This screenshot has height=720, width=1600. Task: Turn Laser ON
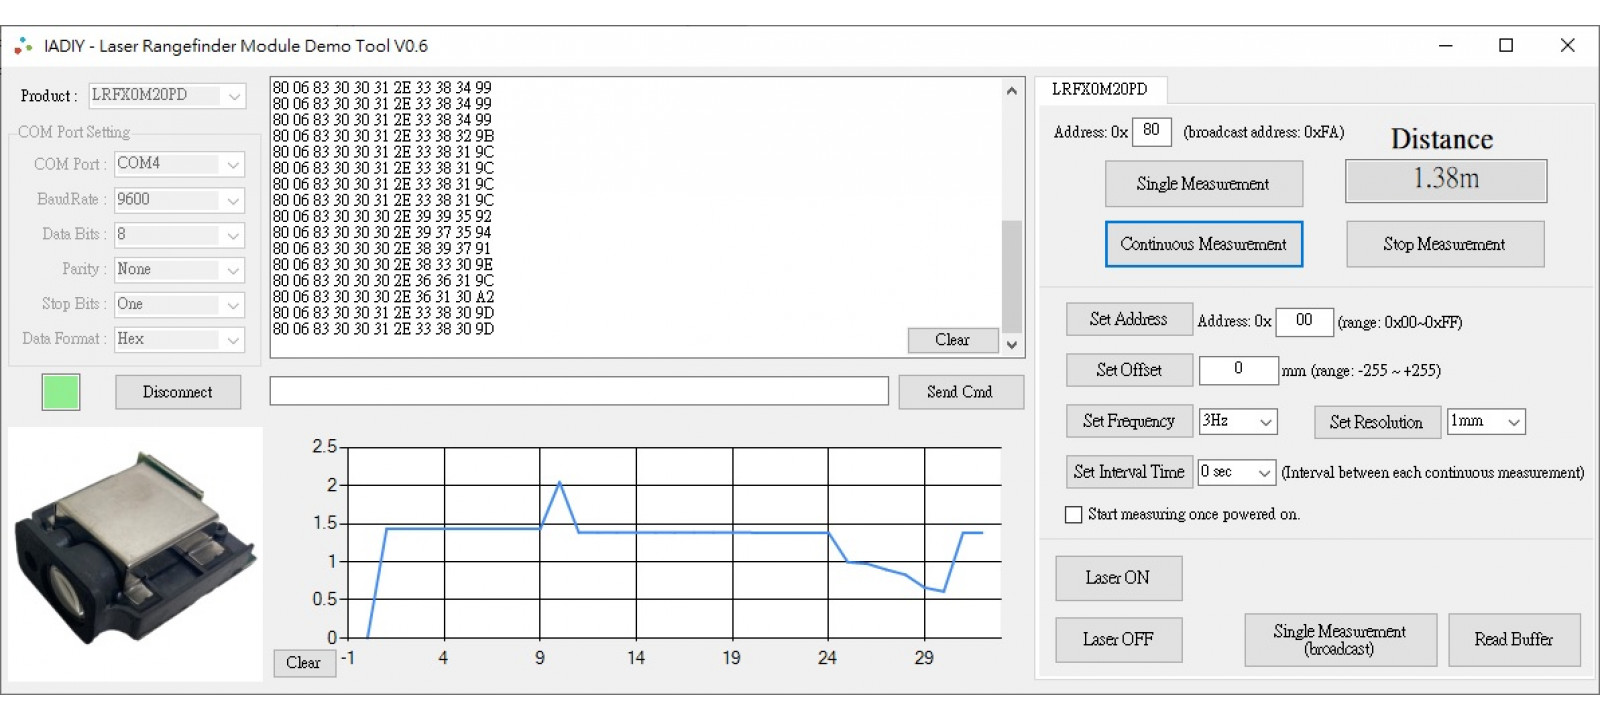pyautogui.click(x=1118, y=578)
